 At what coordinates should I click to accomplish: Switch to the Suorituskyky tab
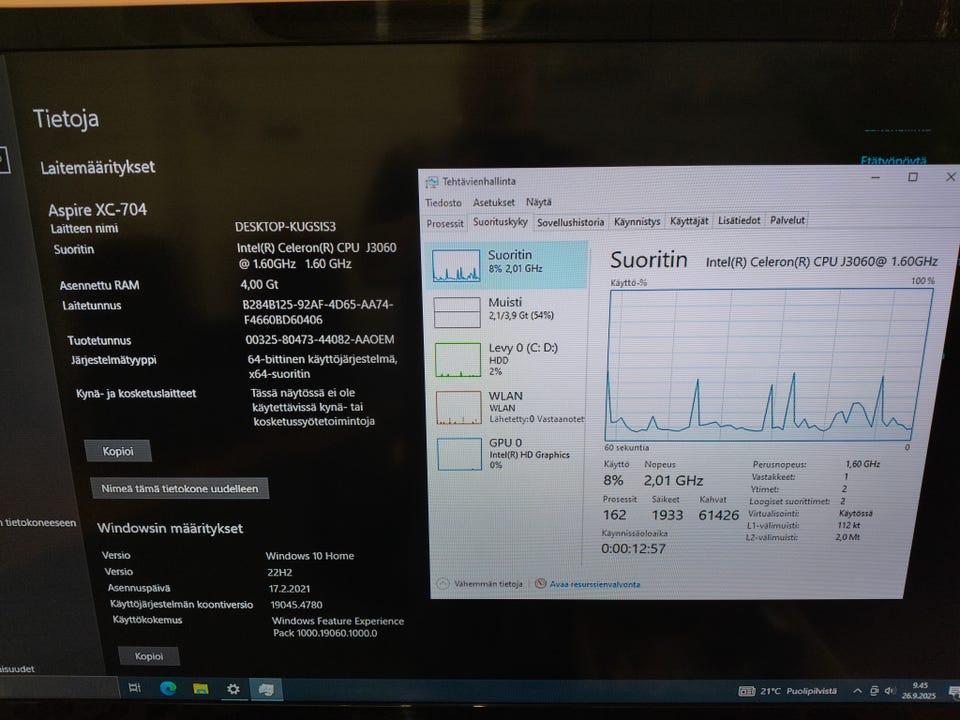click(x=500, y=222)
